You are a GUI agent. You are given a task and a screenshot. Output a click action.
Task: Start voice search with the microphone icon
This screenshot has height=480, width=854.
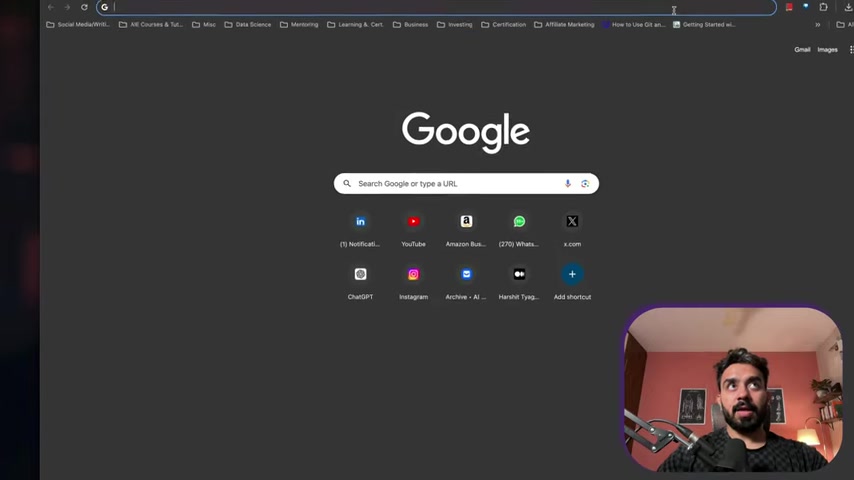pos(568,184)
